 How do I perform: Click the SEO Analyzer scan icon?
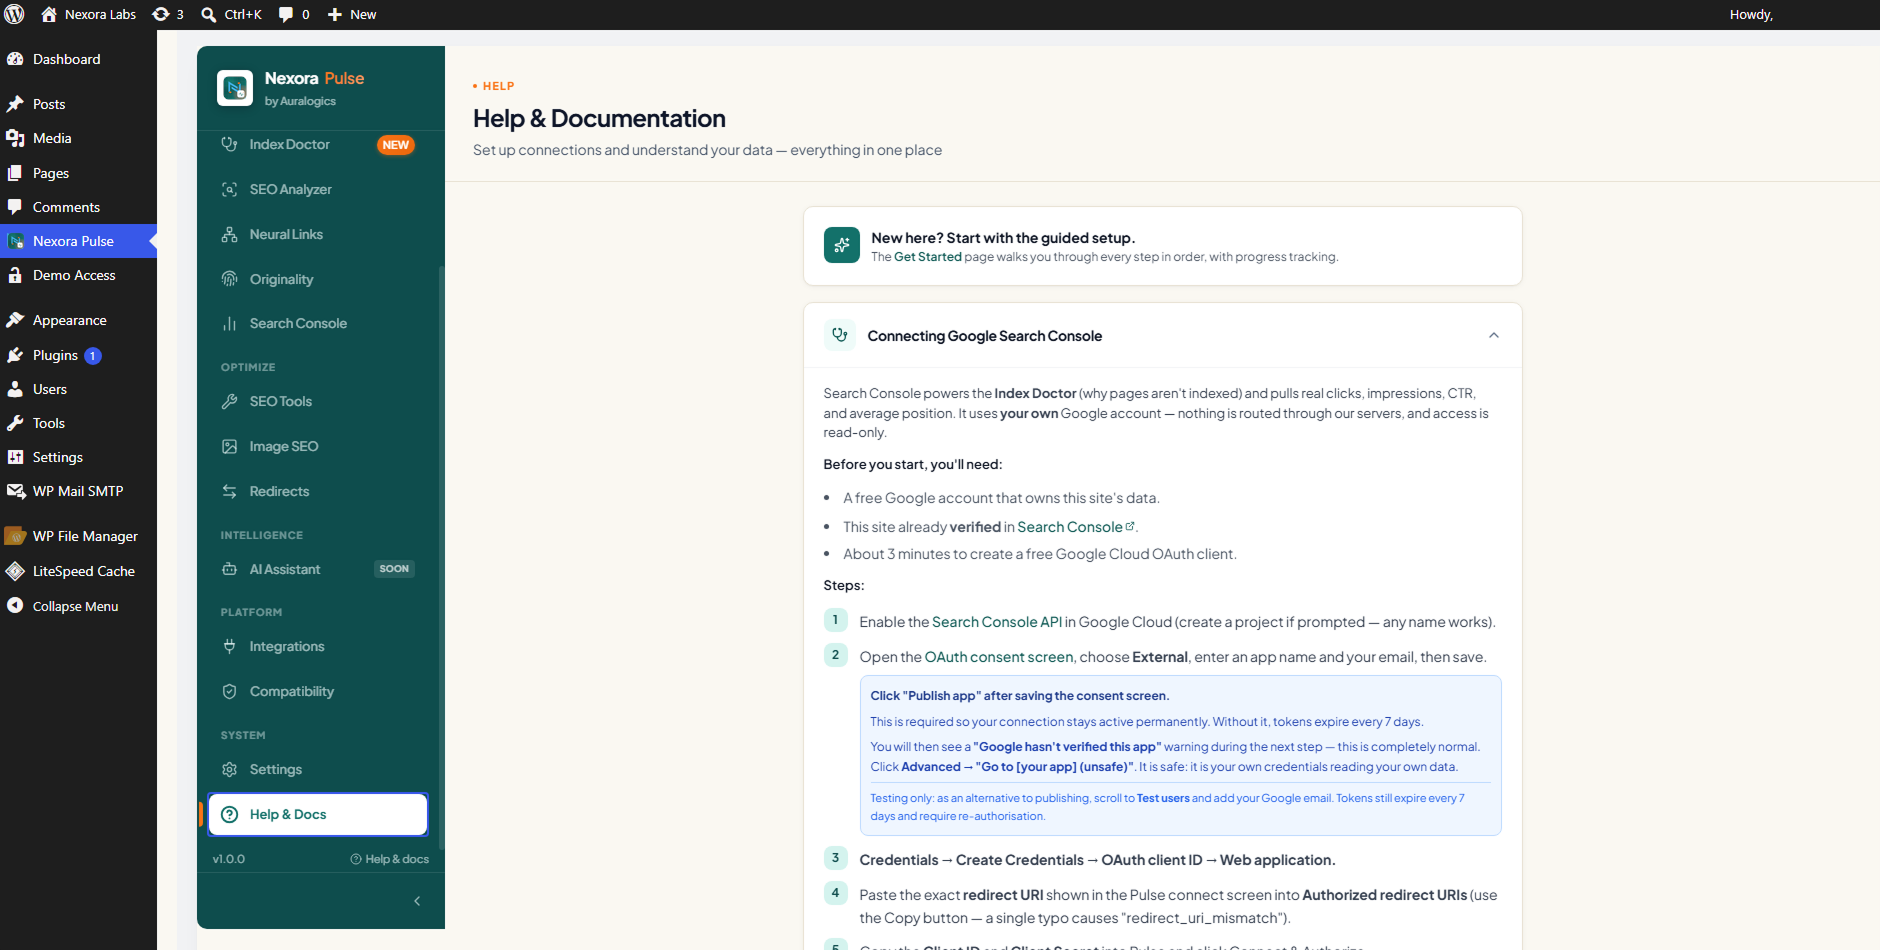pos(229,189)
